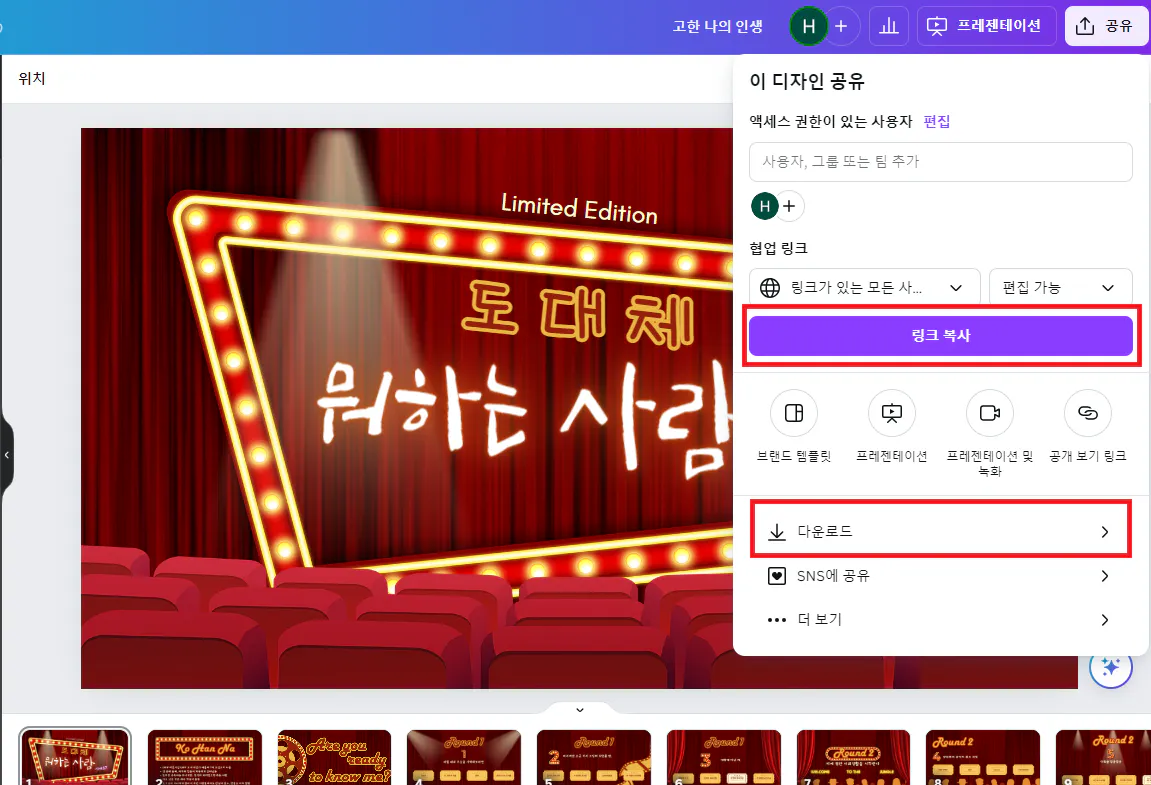Choose the 브랜드 템플릿 icon
The width and height of the screenshot is (1151, 785).
coord(794,413)
